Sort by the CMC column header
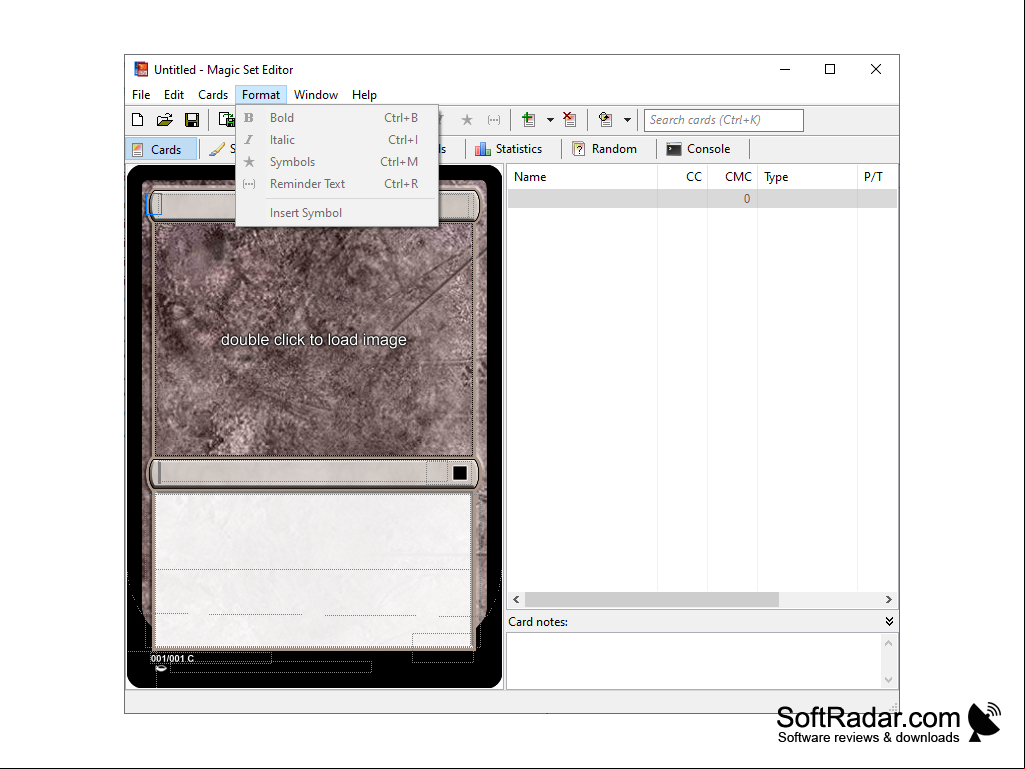Image resolution: width=1025 pixels, height=769 pixels. click(732, 177)
